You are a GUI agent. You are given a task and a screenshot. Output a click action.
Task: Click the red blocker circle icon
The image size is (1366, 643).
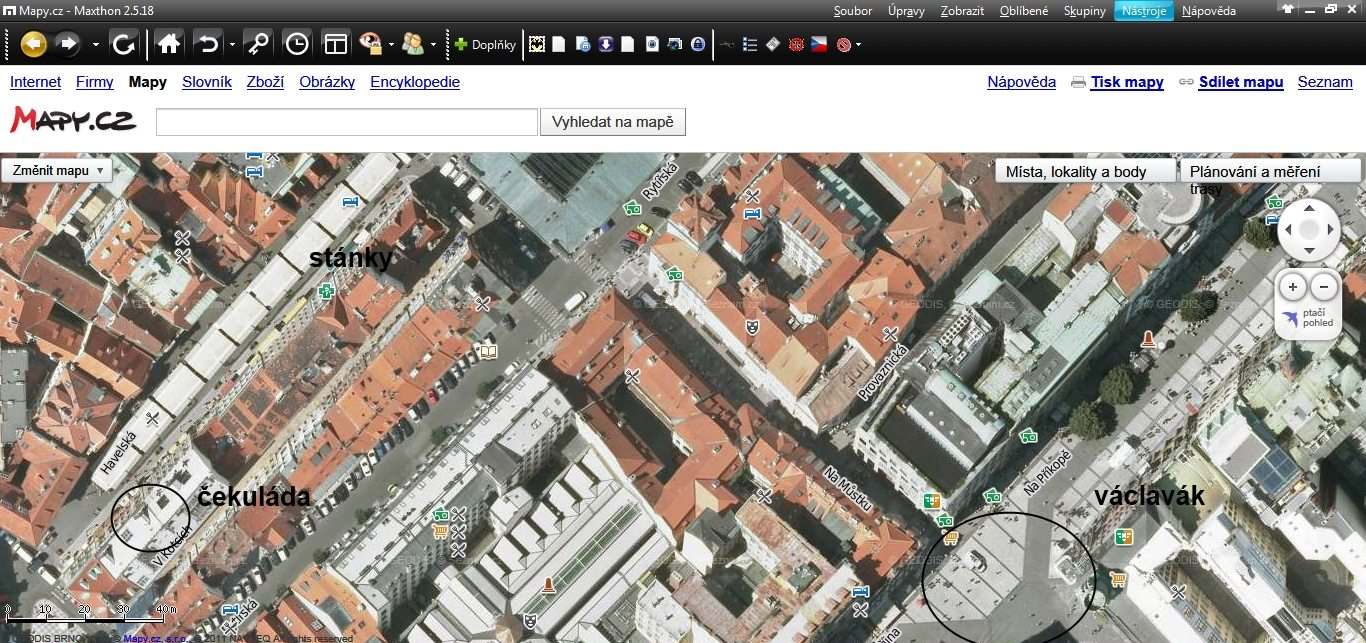click(843, 44)
